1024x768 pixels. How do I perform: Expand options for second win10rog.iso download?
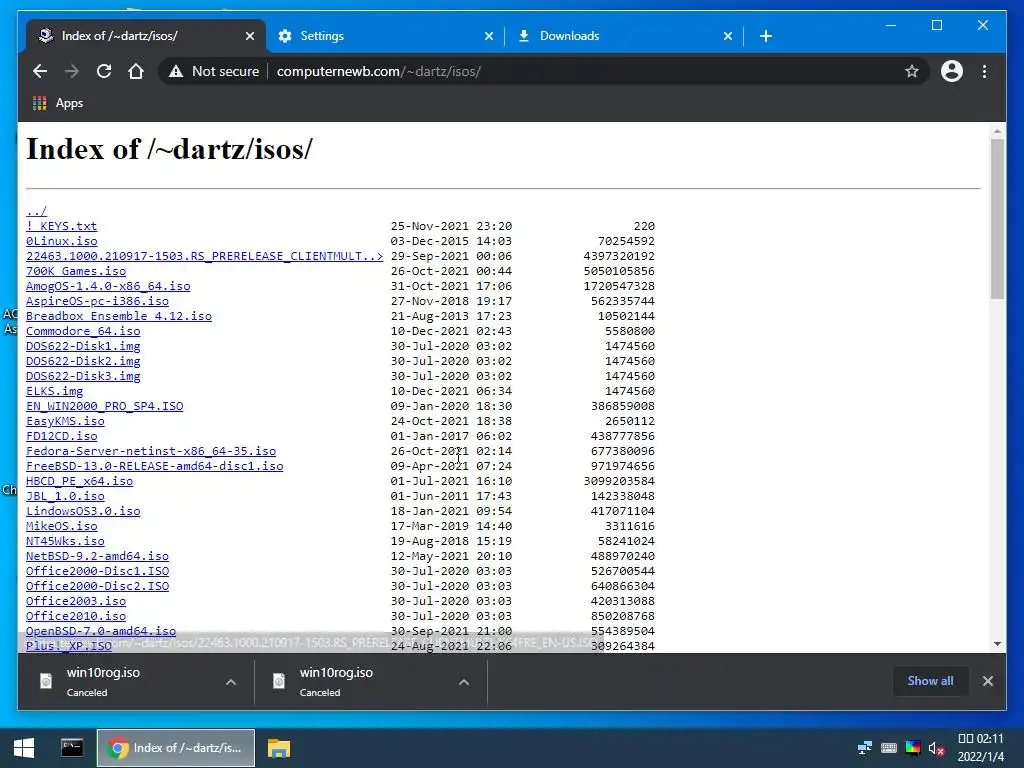click(x=464, y=682)
